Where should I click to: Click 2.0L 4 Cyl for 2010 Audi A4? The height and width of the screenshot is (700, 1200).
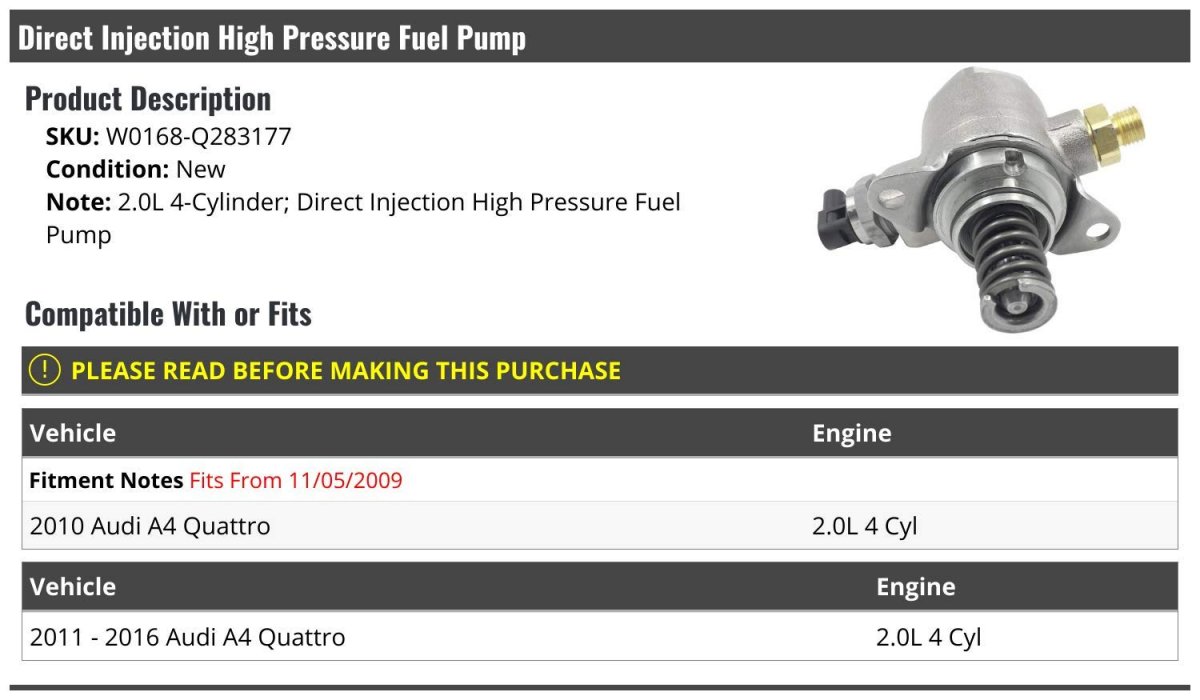point(864,526)
